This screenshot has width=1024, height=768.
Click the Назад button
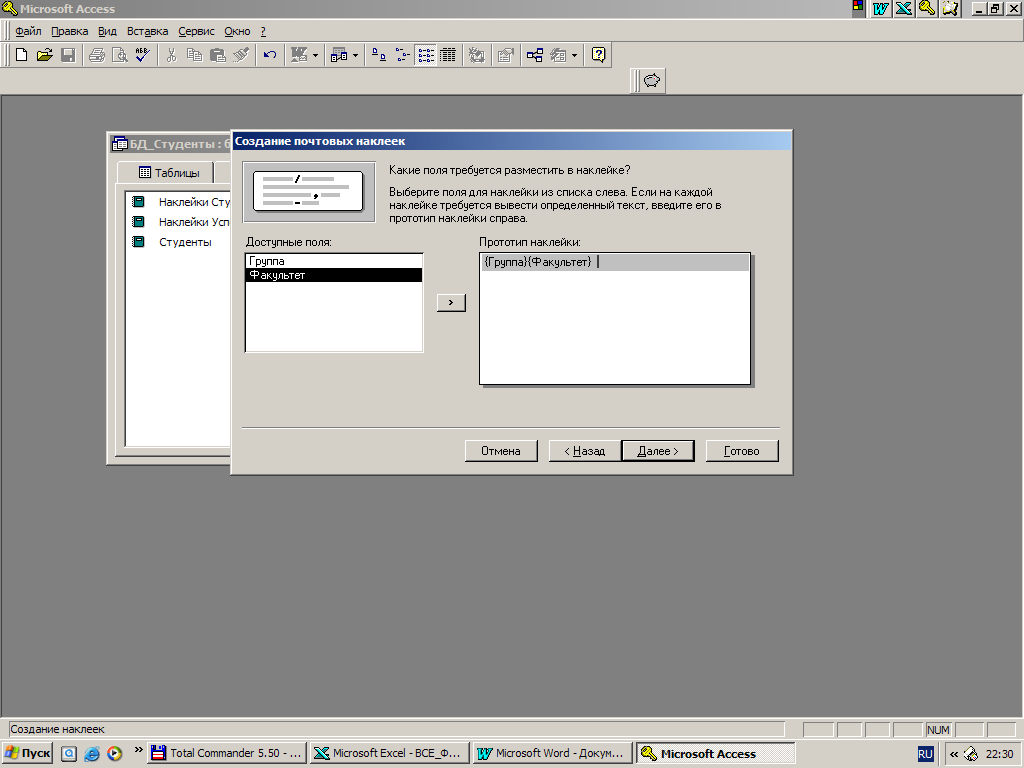click(x=584, y=451)
